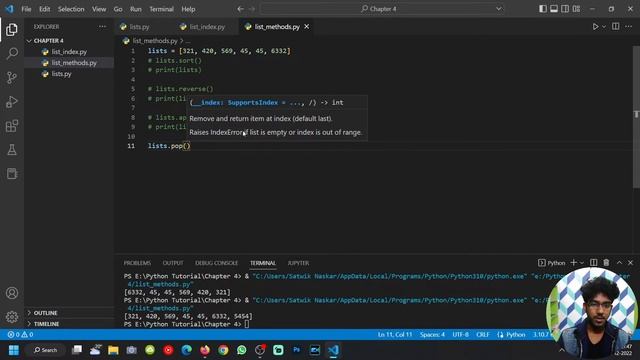Open the File menu
This screenshot has height=360, width=640.
[x=26, y=9]
